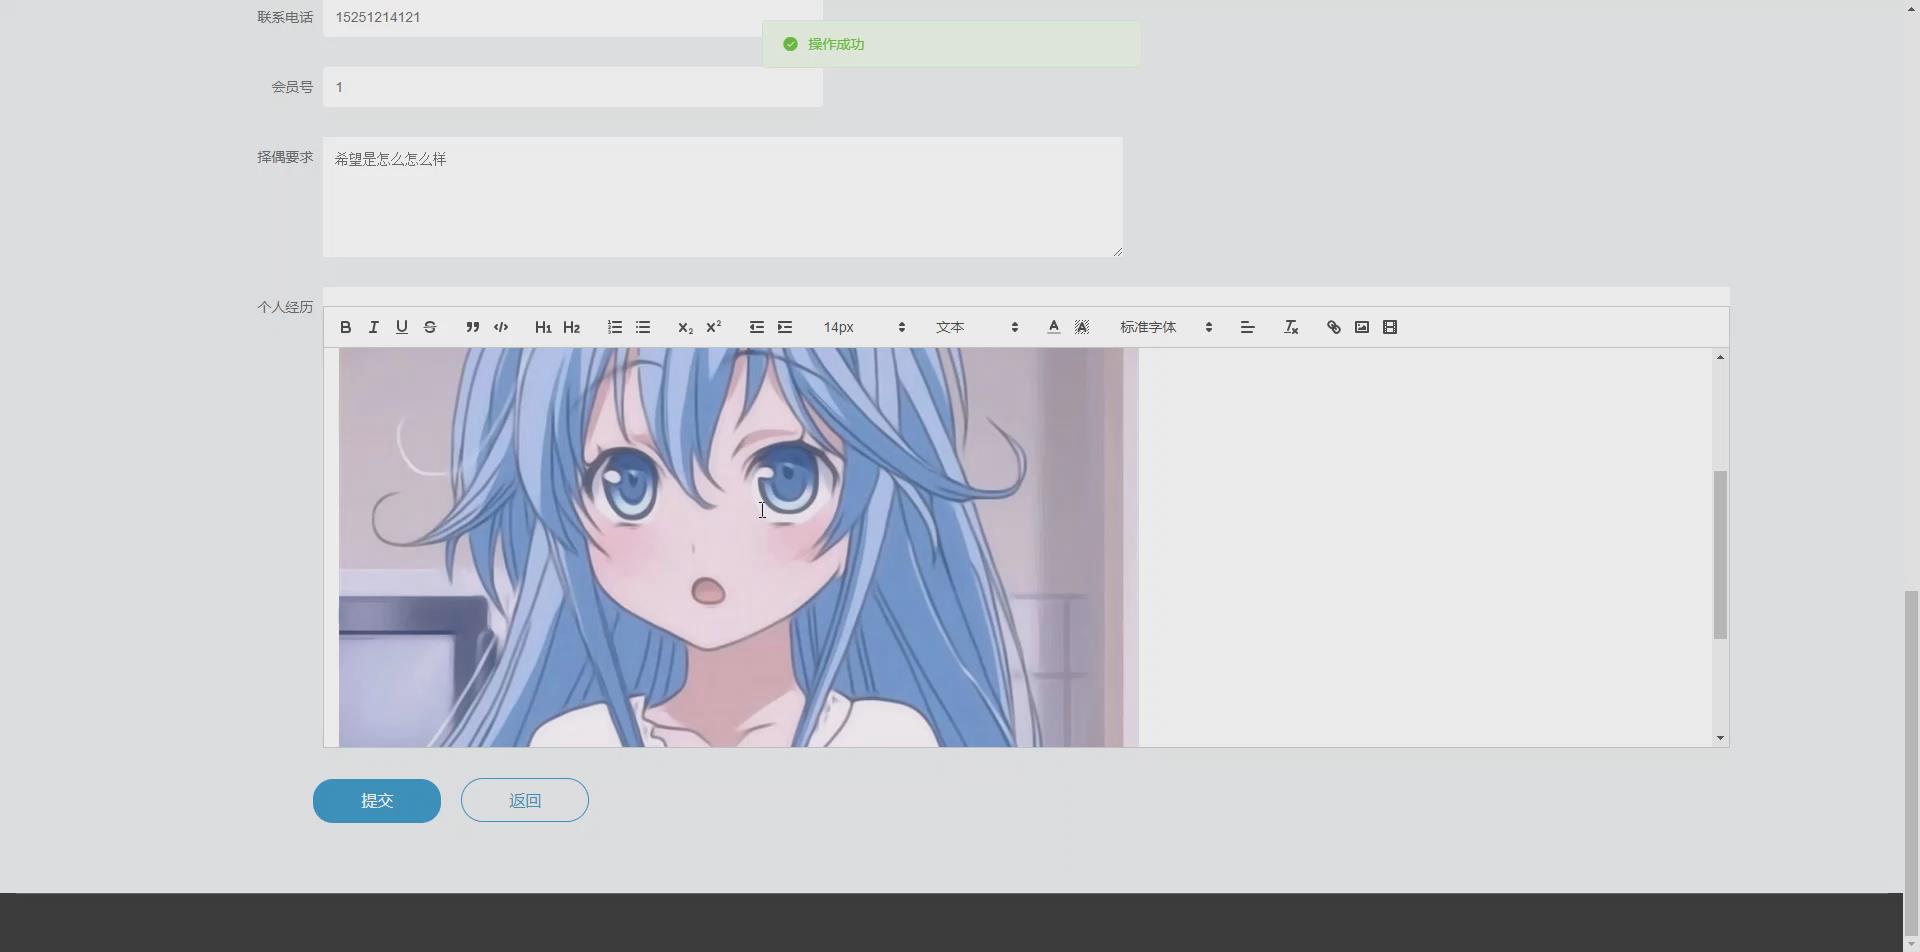Focus the 联系电话 phone input field
This screenshot has height=952, width=1920.
(x=572, y=18)
